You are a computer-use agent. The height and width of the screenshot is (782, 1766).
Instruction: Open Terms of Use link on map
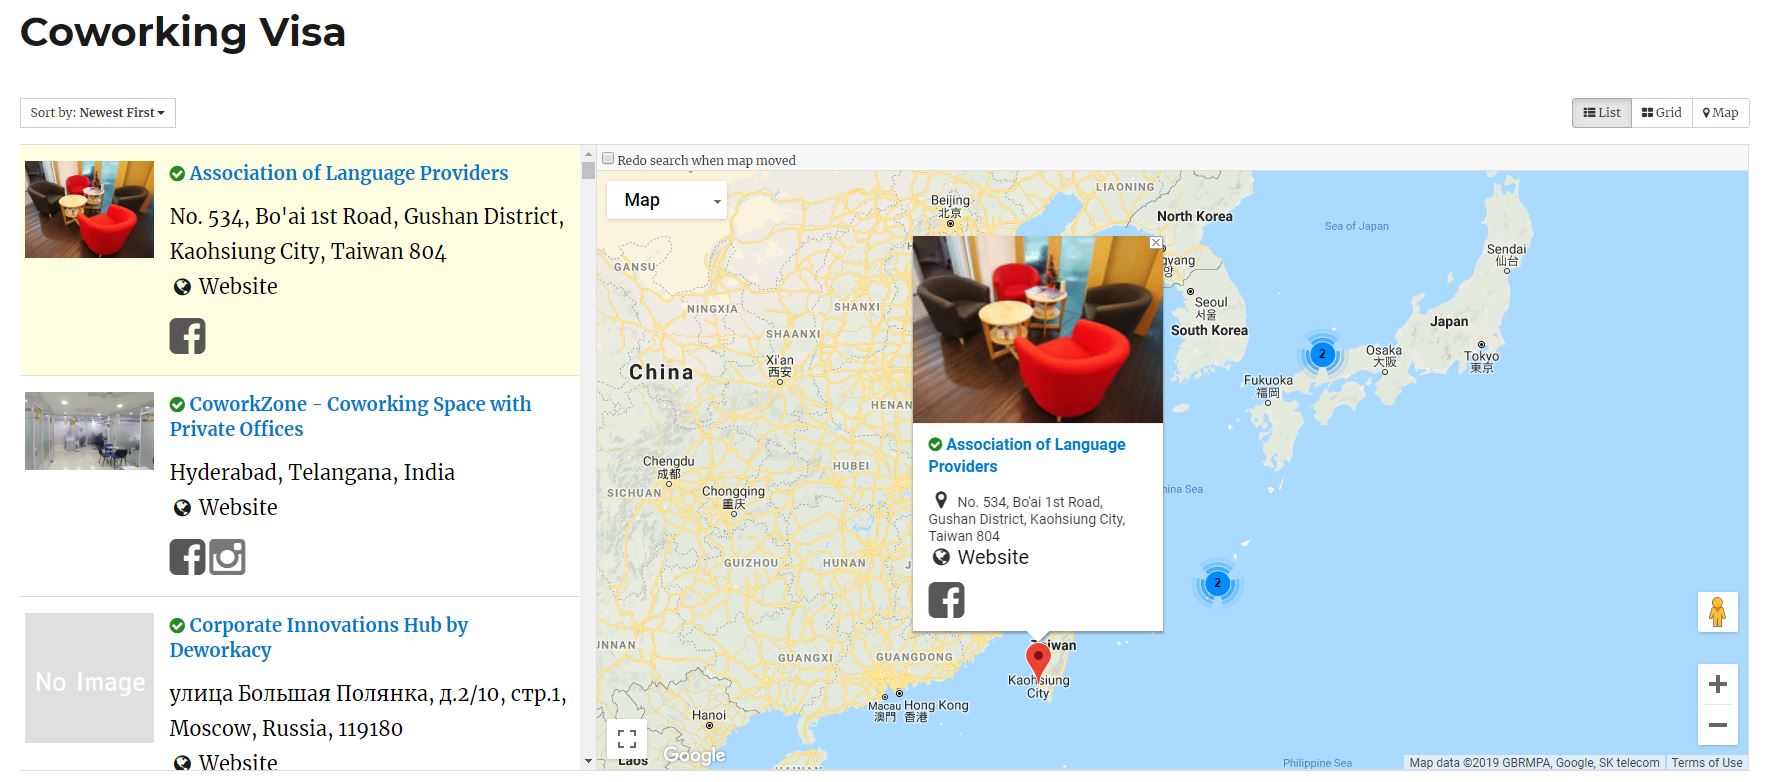click(1707, 762)
